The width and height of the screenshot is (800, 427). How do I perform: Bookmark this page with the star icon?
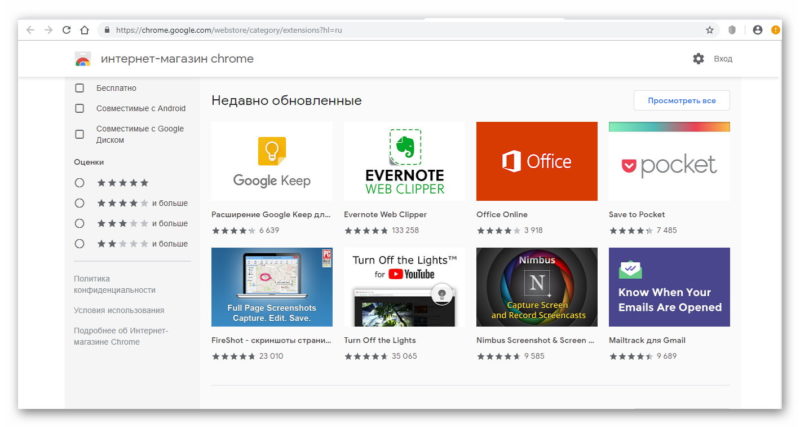710,30
